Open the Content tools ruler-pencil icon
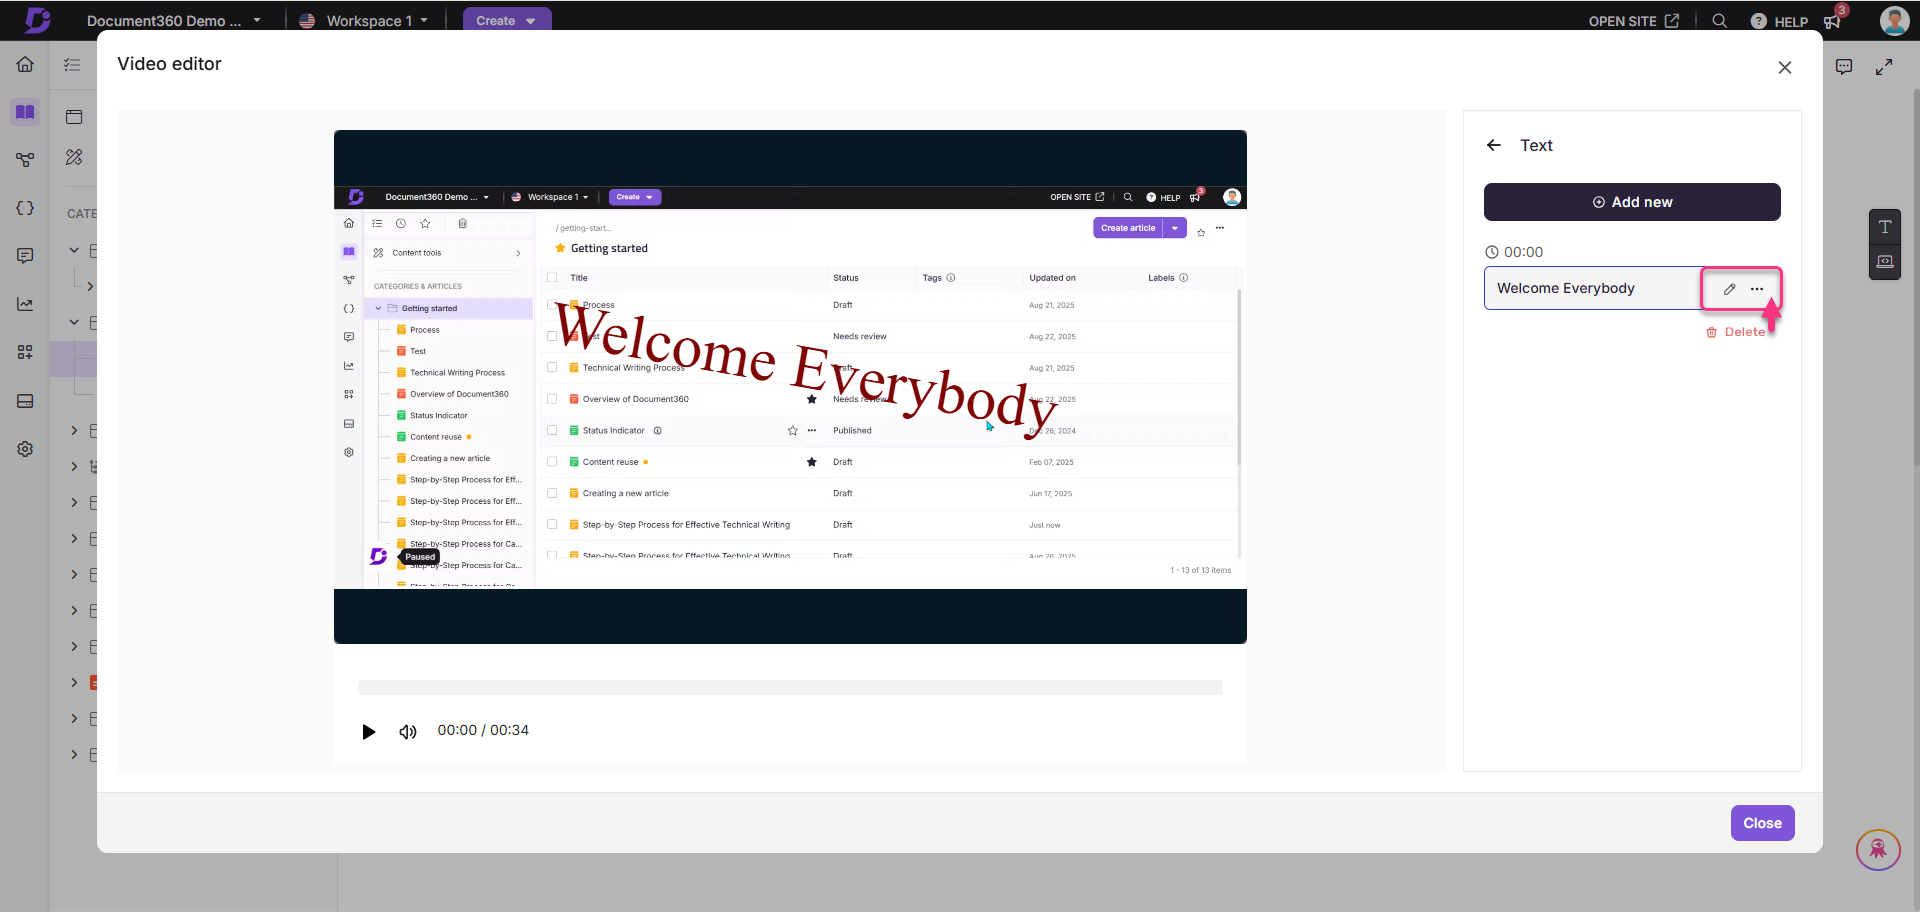Screen dimensions: 1920x912 [74, 157]
